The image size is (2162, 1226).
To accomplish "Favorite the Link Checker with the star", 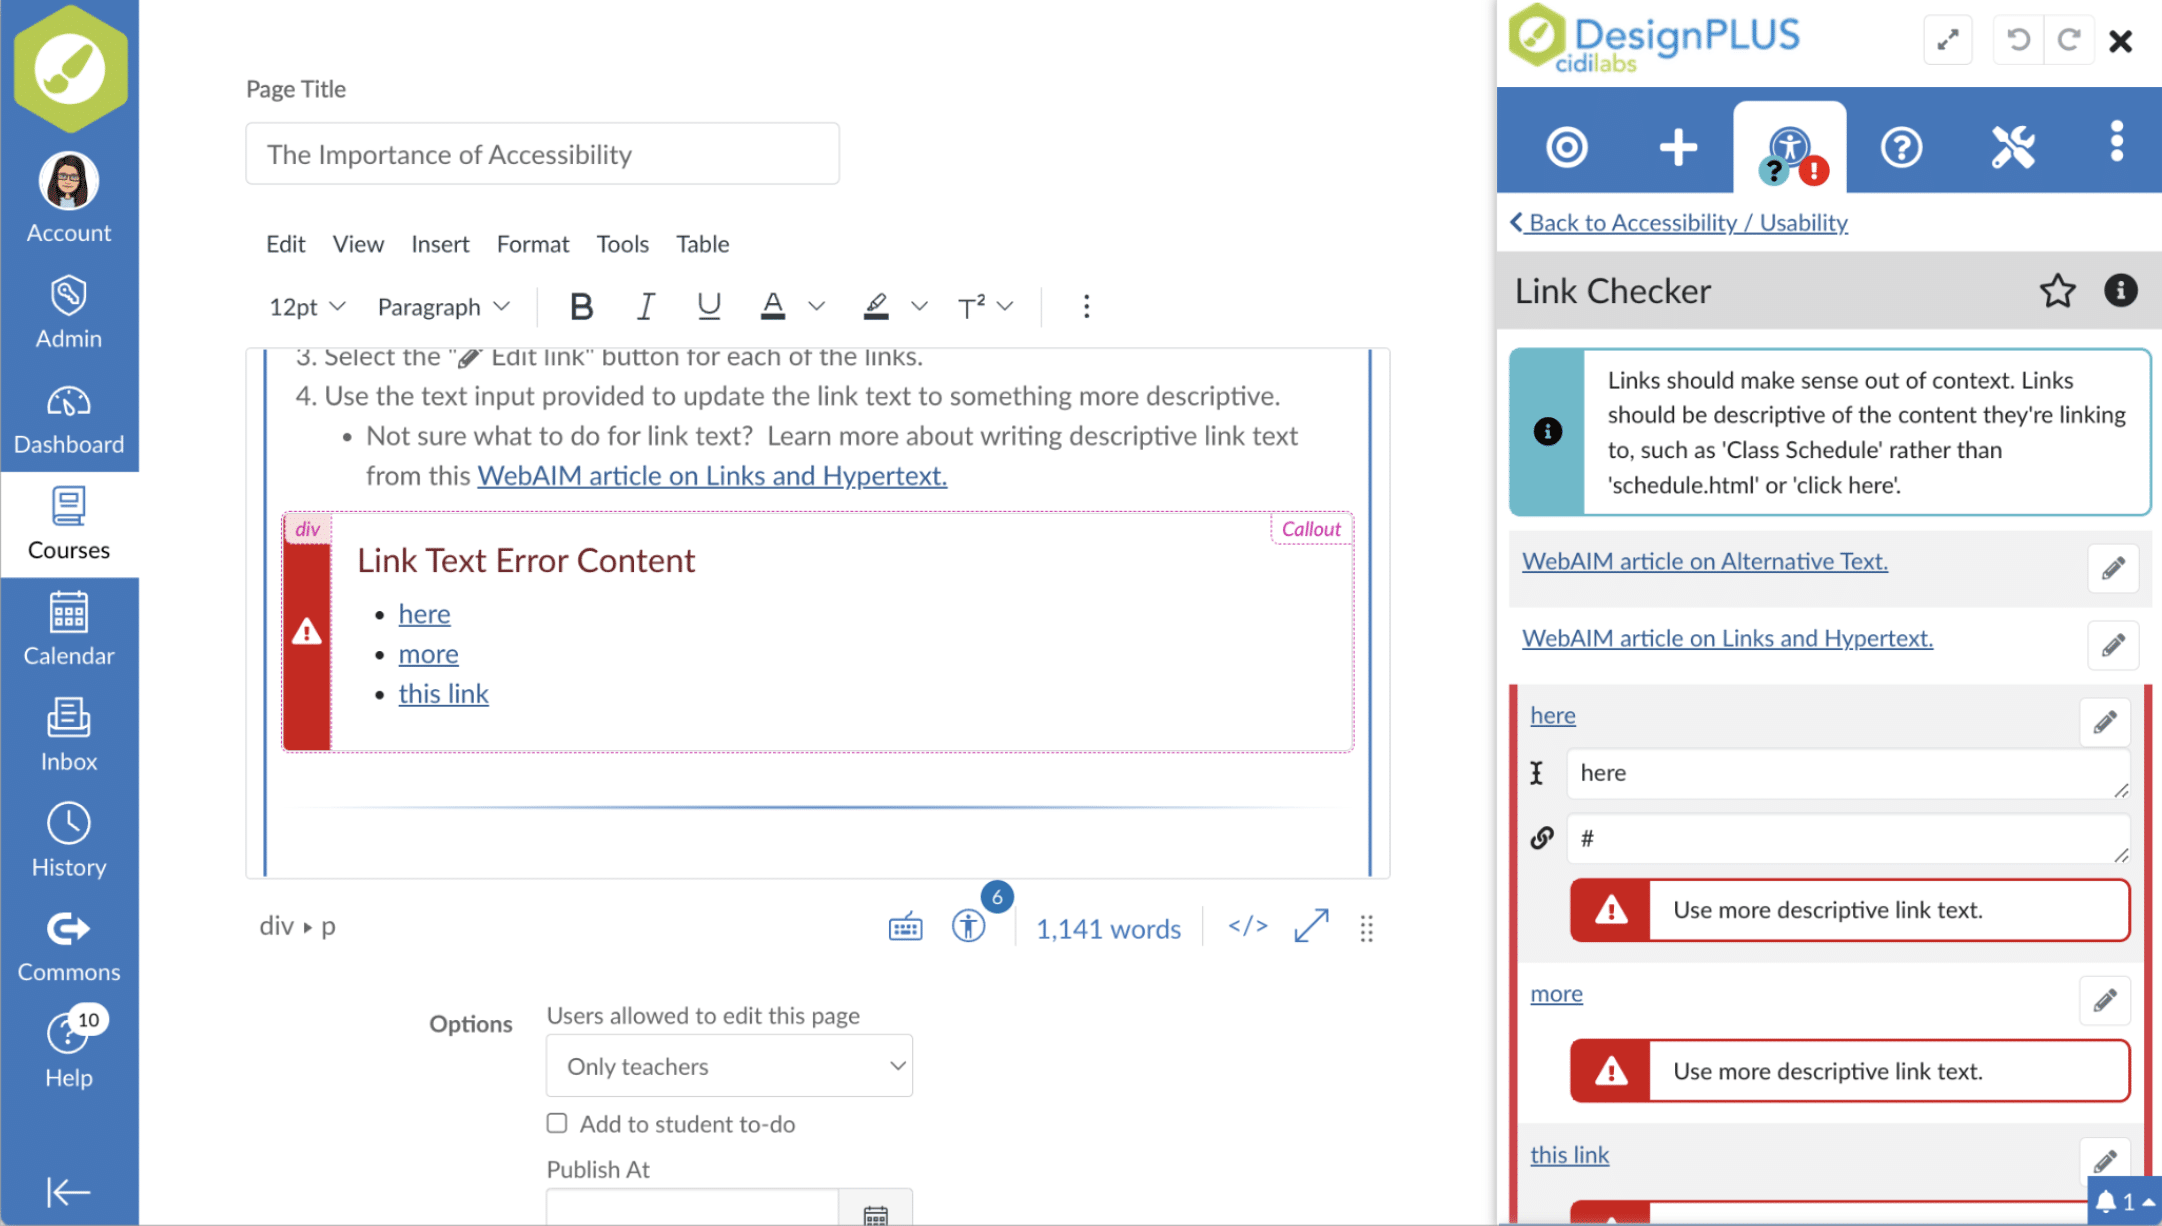I will (2057, 291).
